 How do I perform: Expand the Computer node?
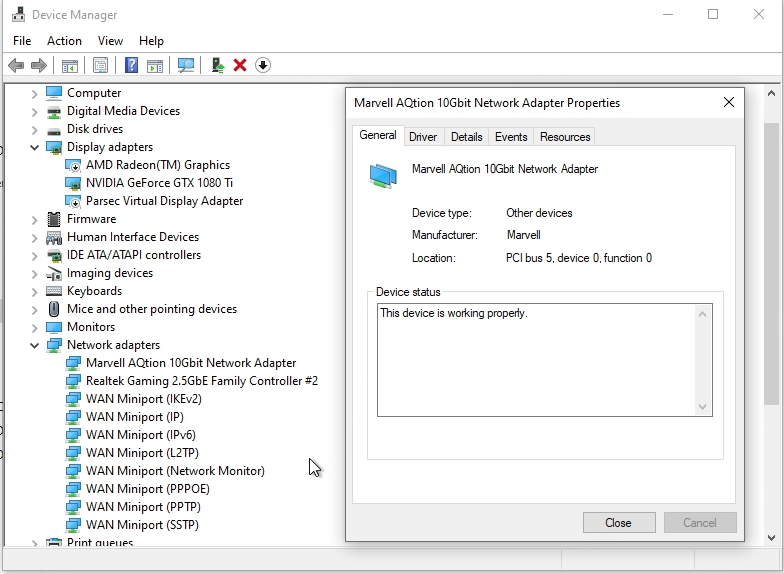point(34,94)
